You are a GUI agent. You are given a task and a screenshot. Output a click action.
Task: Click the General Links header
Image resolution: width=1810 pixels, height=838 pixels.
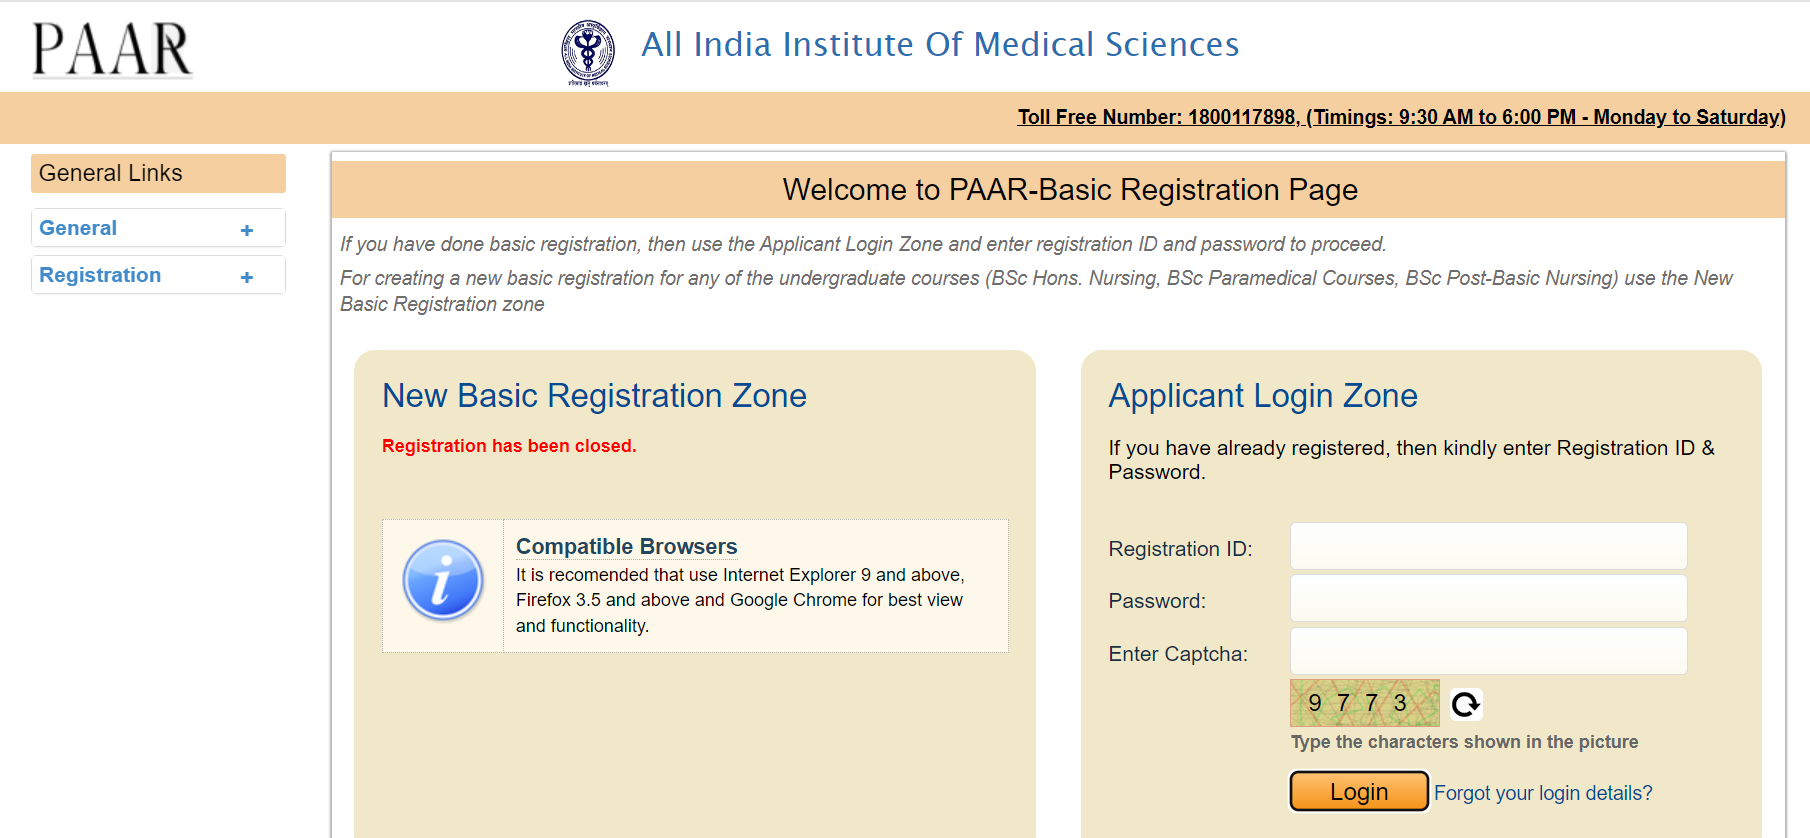(158, 173)
